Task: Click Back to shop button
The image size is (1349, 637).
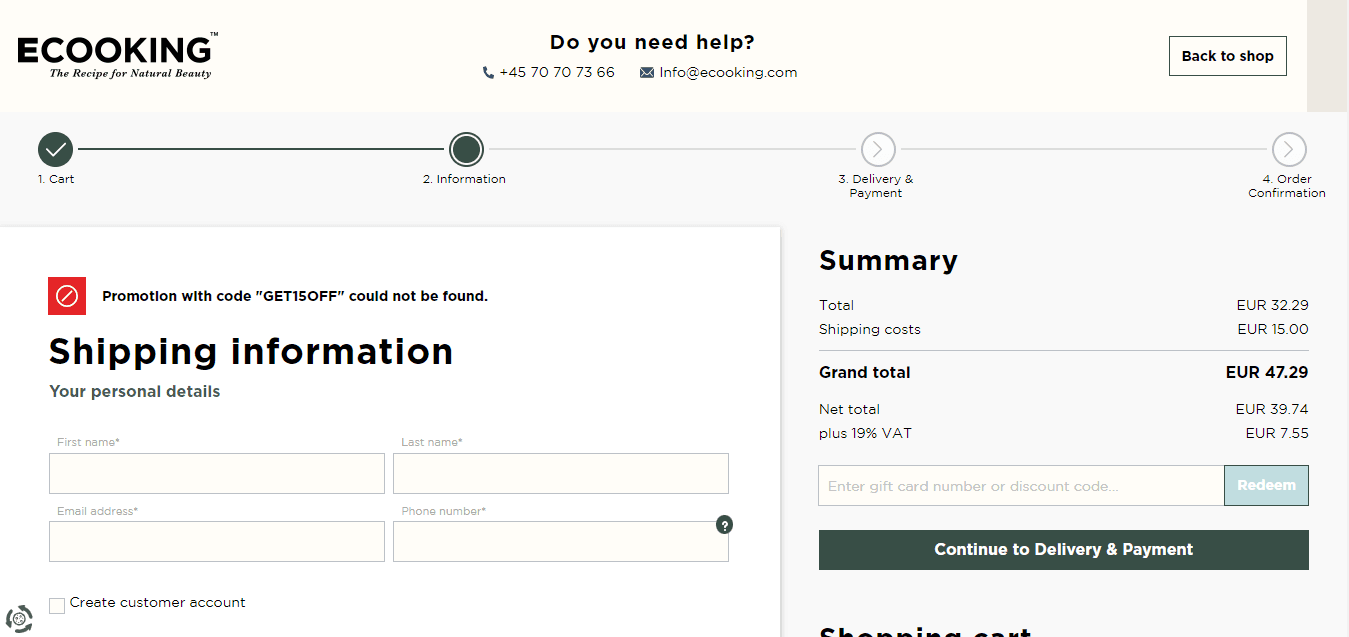Action: [x=1228, y=56]
